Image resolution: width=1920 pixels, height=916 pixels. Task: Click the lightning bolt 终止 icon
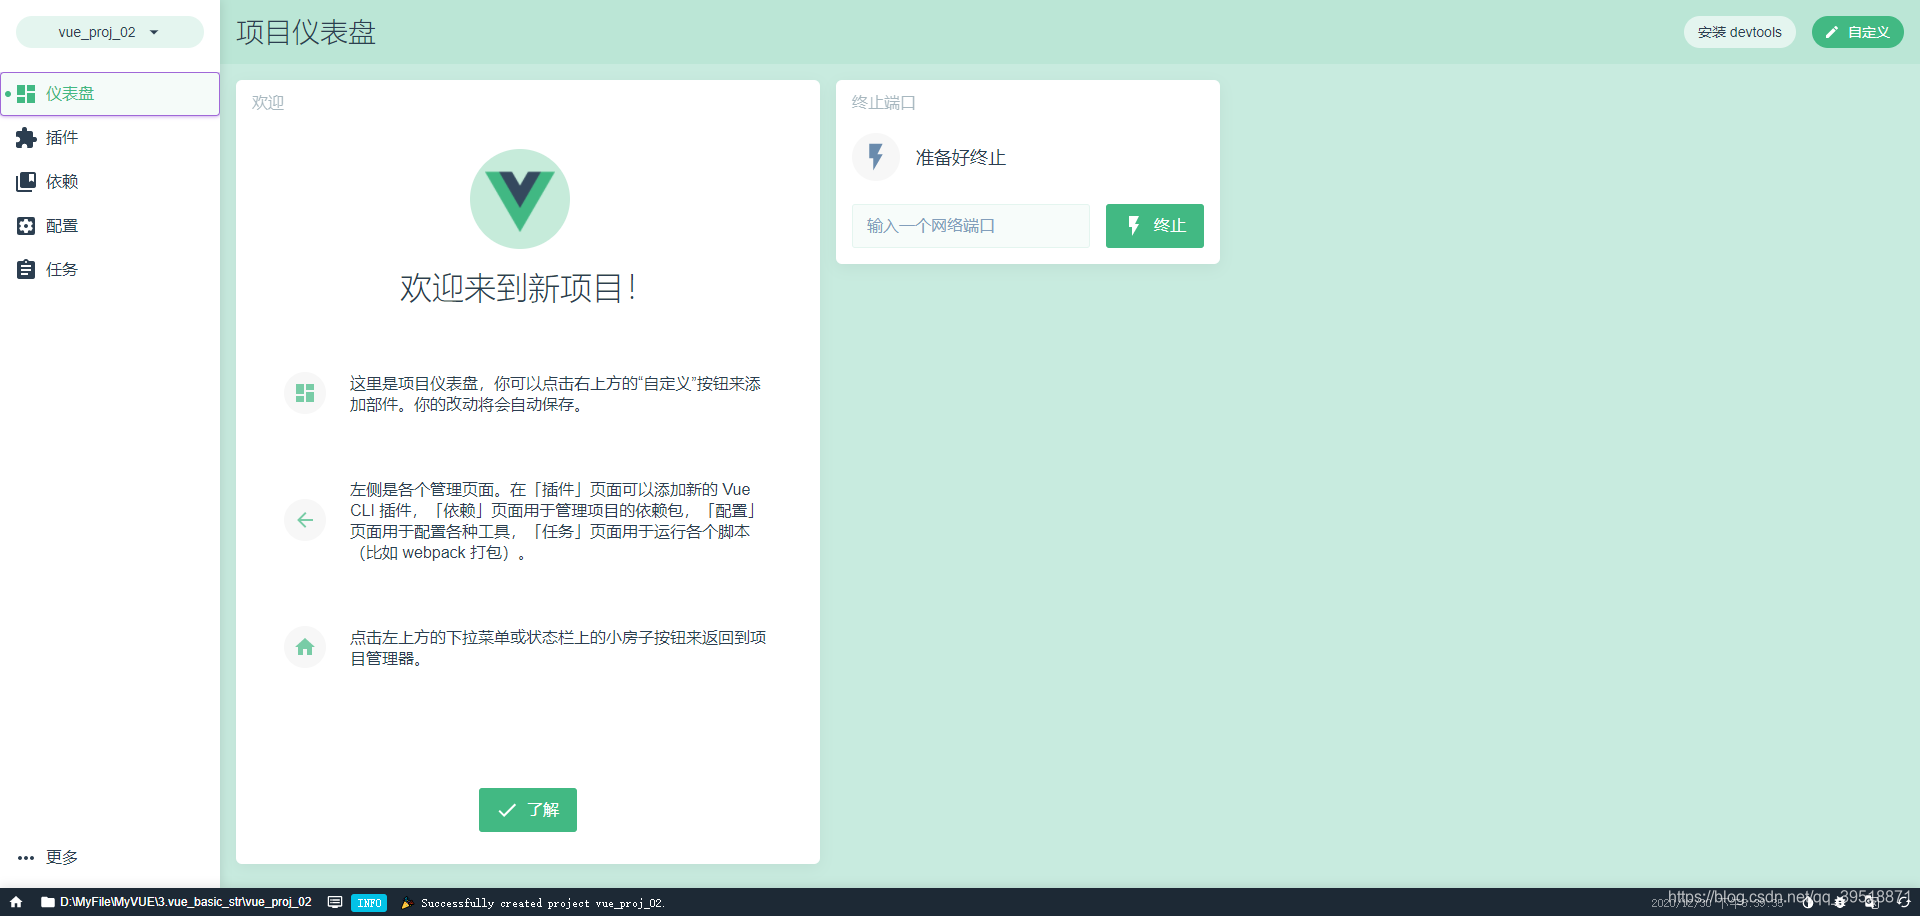pos(1133,225)
